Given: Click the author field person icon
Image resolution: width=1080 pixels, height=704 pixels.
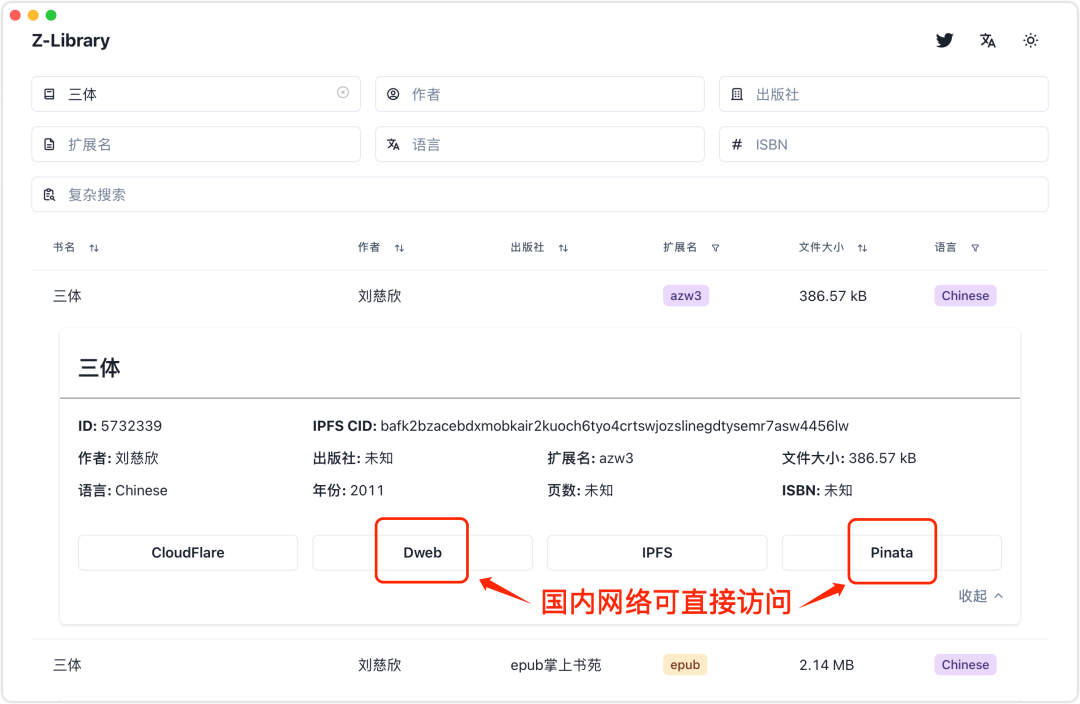Looking at the screenshot, I should (x=393, y=94).
